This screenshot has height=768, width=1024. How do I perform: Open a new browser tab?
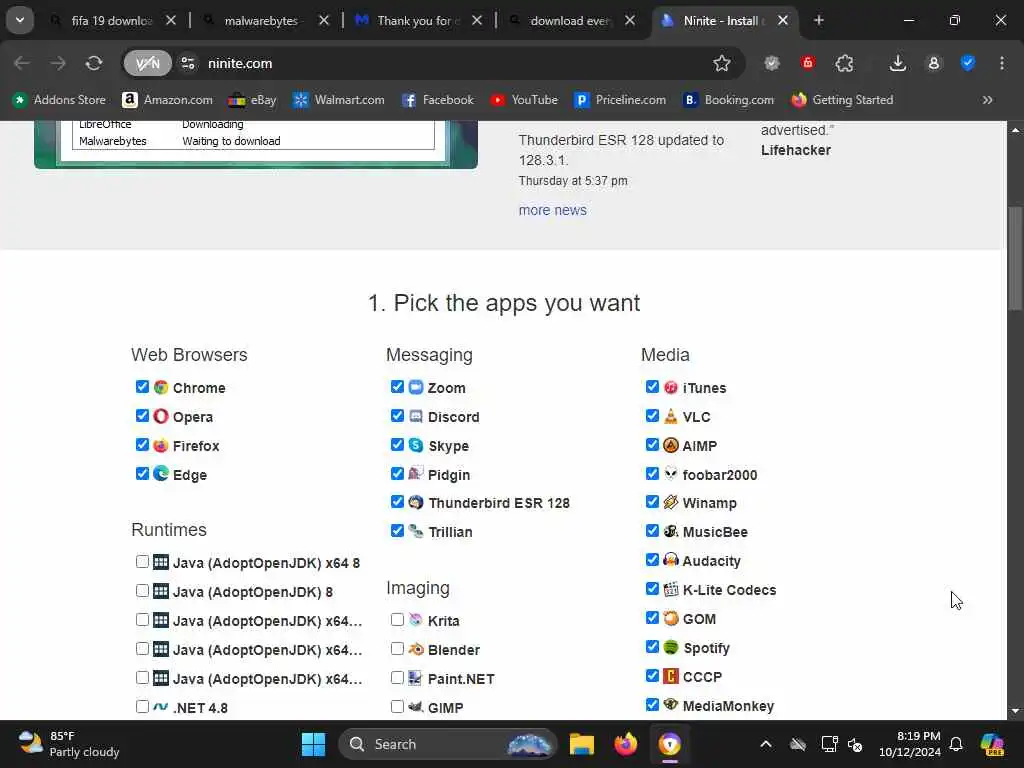click(x=819, y=20)
